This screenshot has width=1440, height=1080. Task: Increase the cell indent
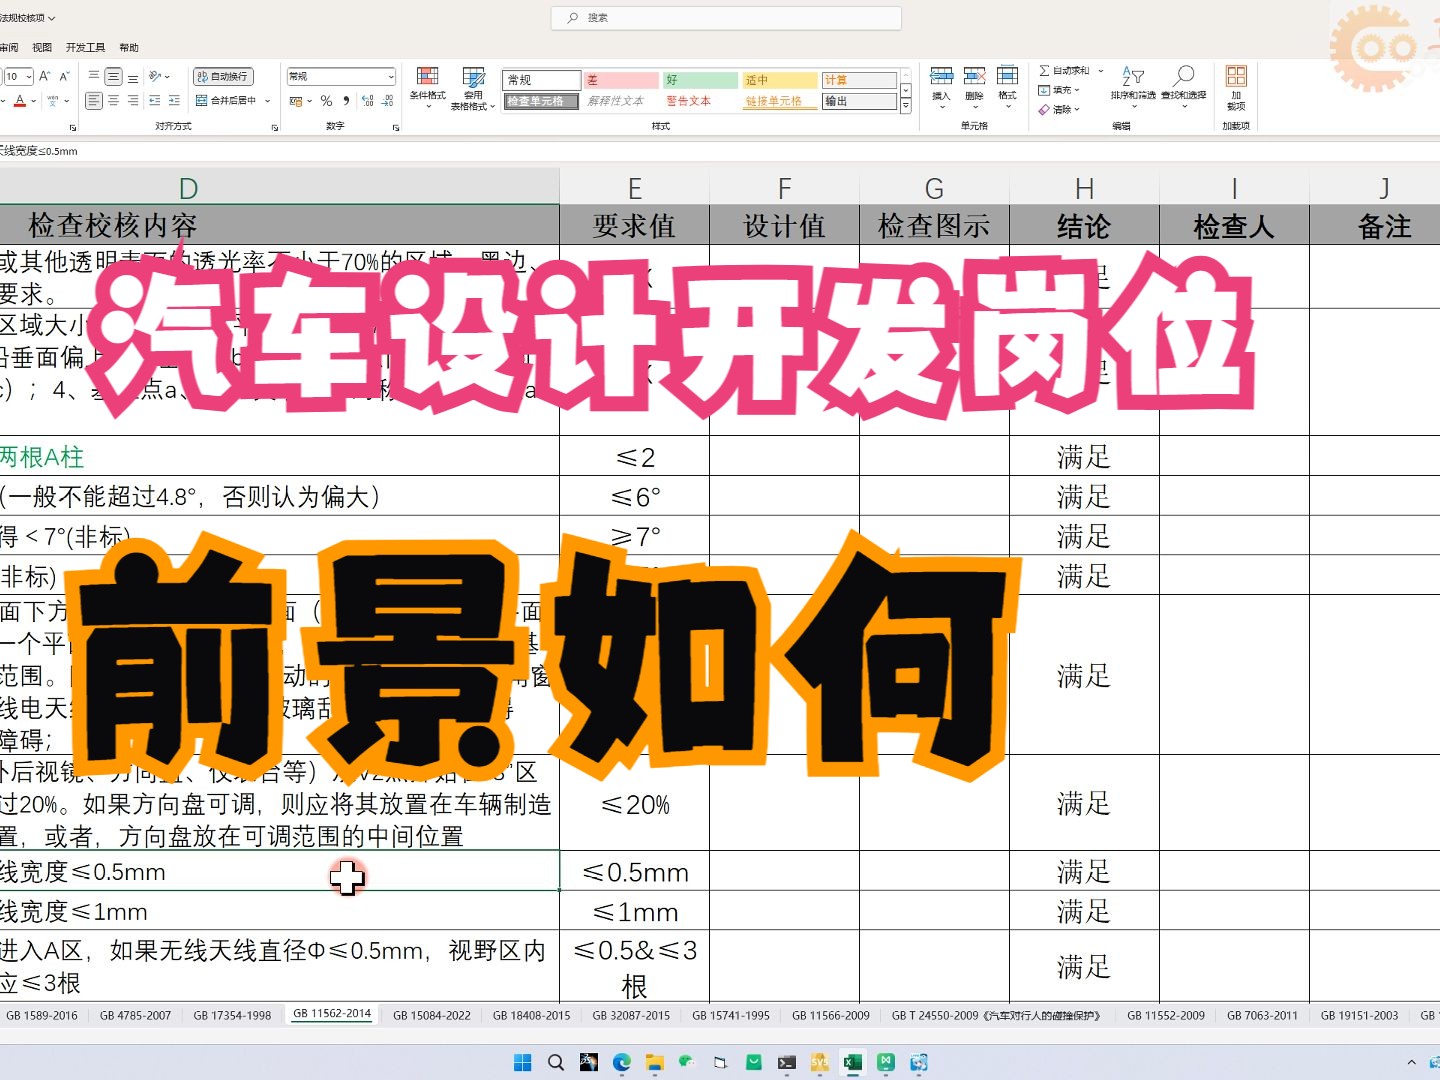click(x=174, y=101)
